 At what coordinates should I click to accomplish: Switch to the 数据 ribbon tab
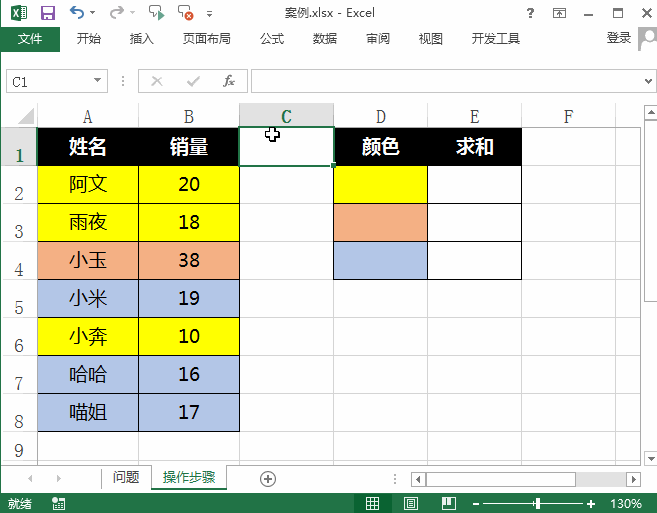click(x=325, y=39)
